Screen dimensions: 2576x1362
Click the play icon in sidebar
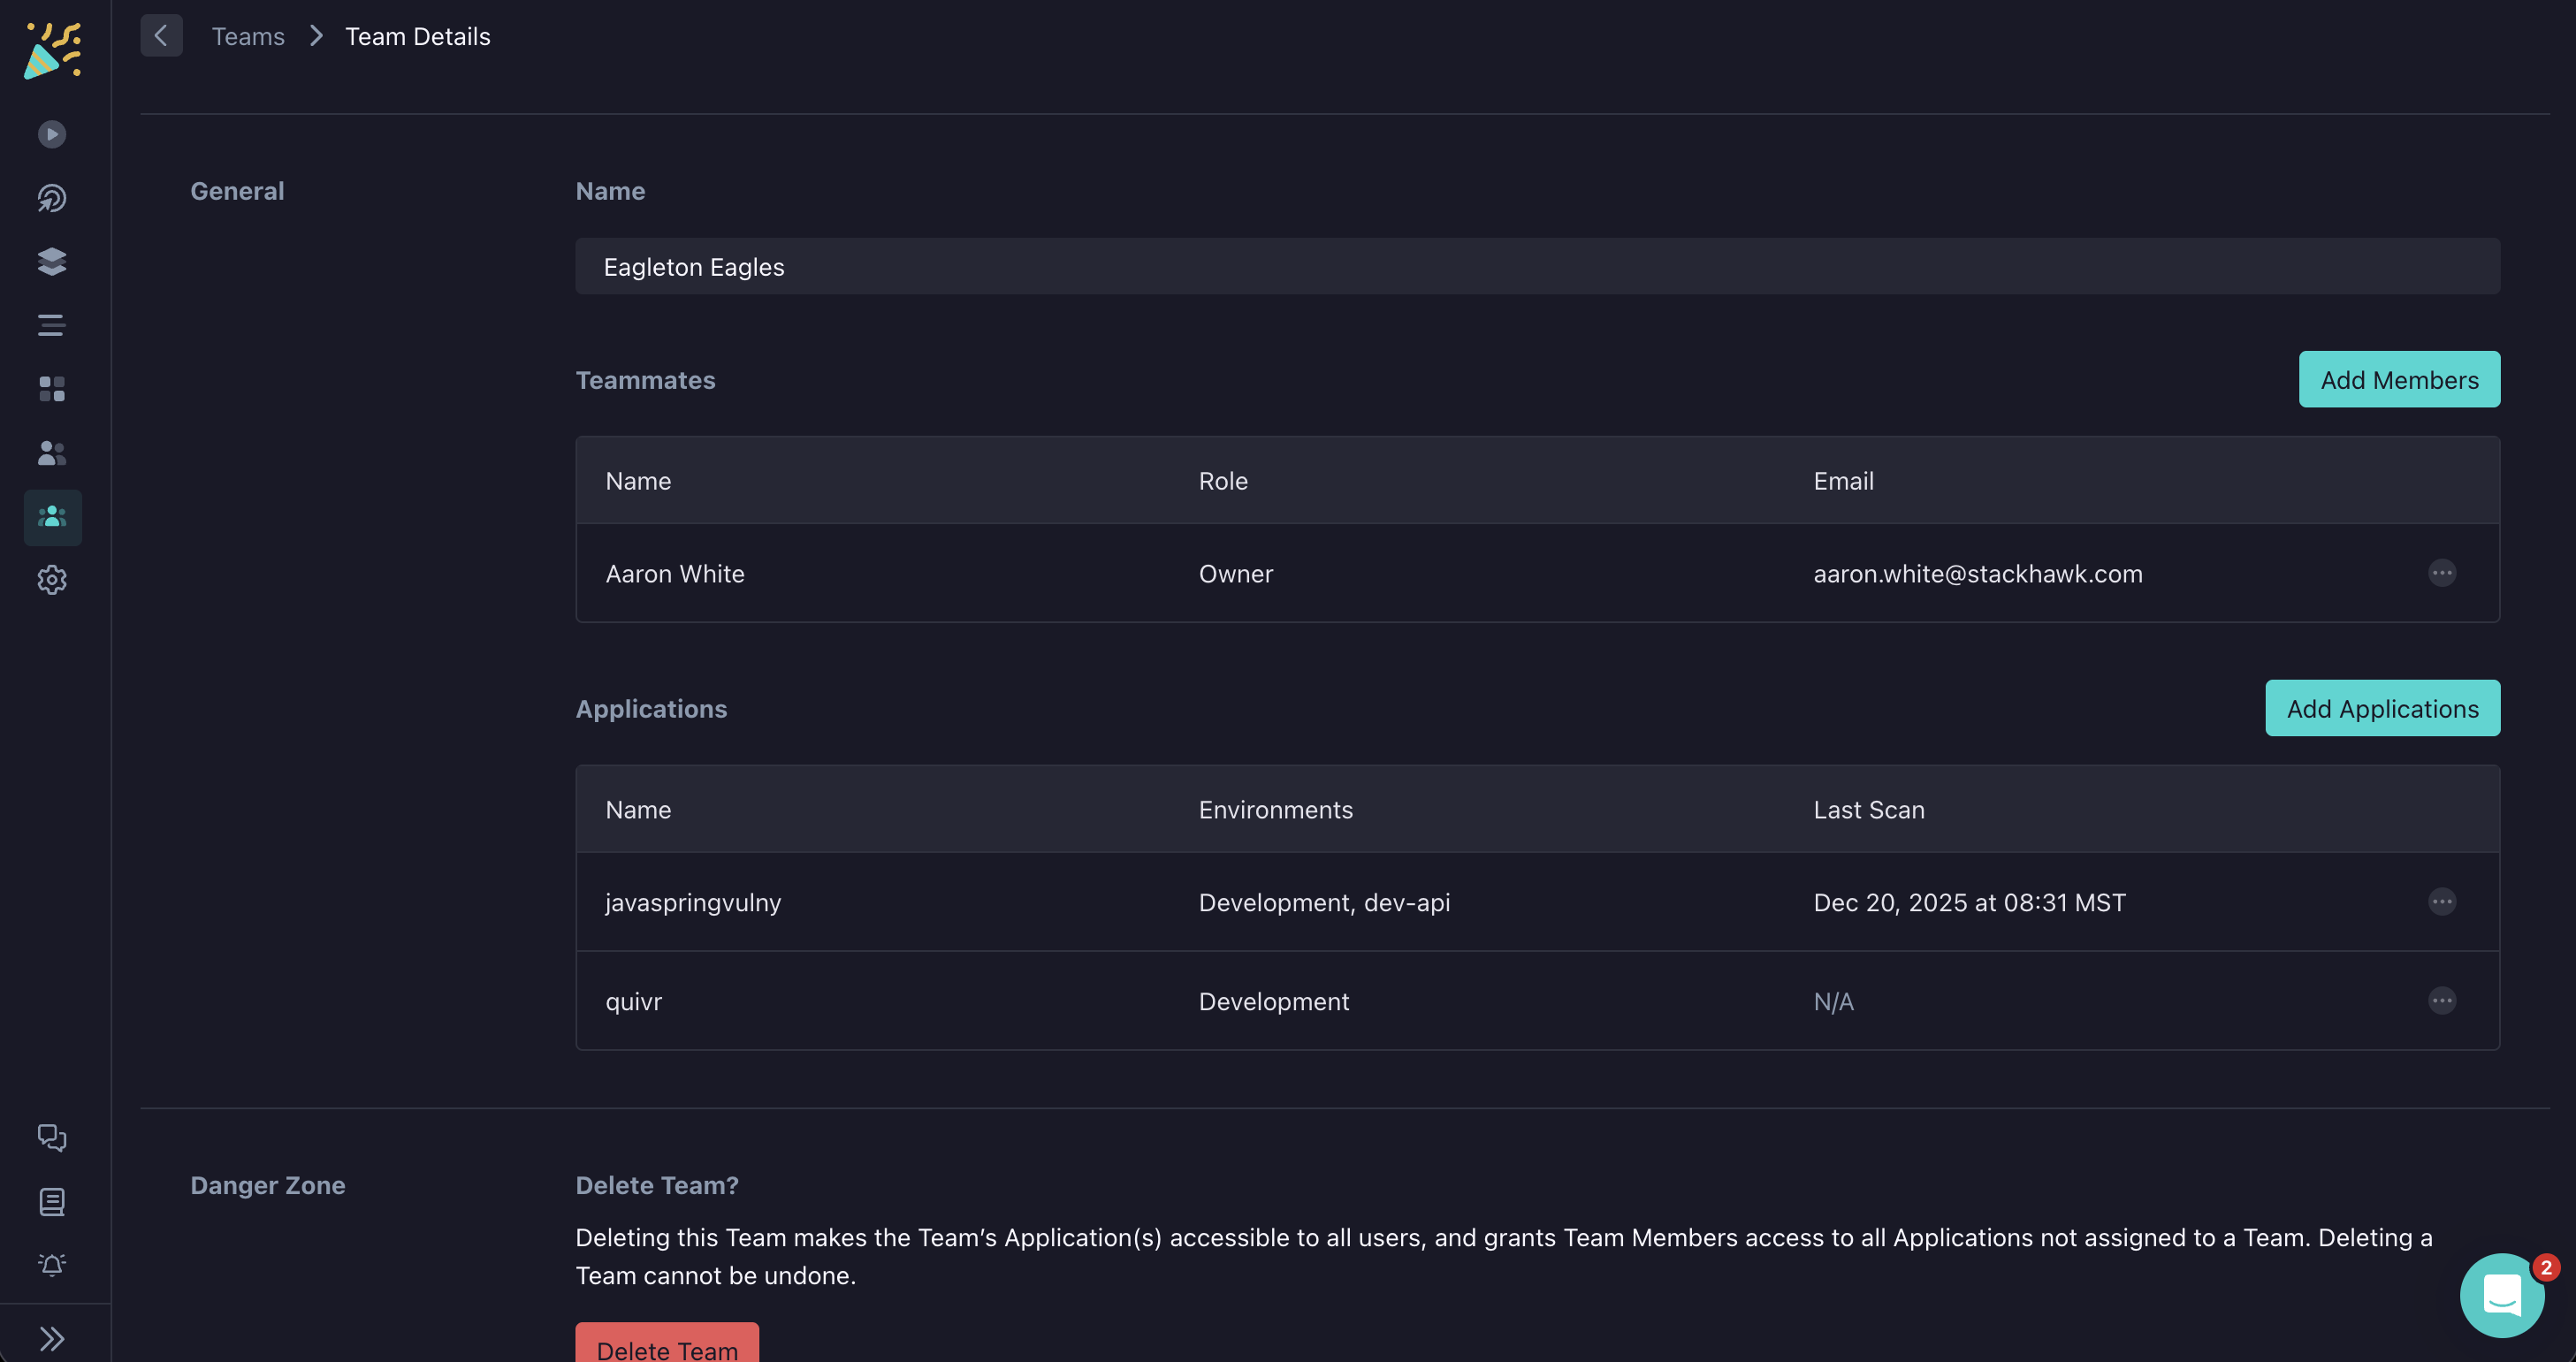(52, 134)
